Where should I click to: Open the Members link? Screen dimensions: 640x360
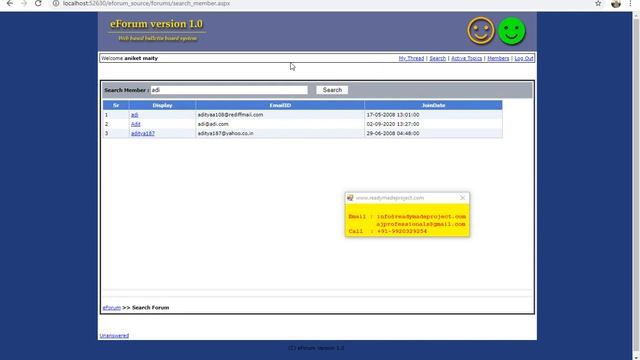coord(498,58)
